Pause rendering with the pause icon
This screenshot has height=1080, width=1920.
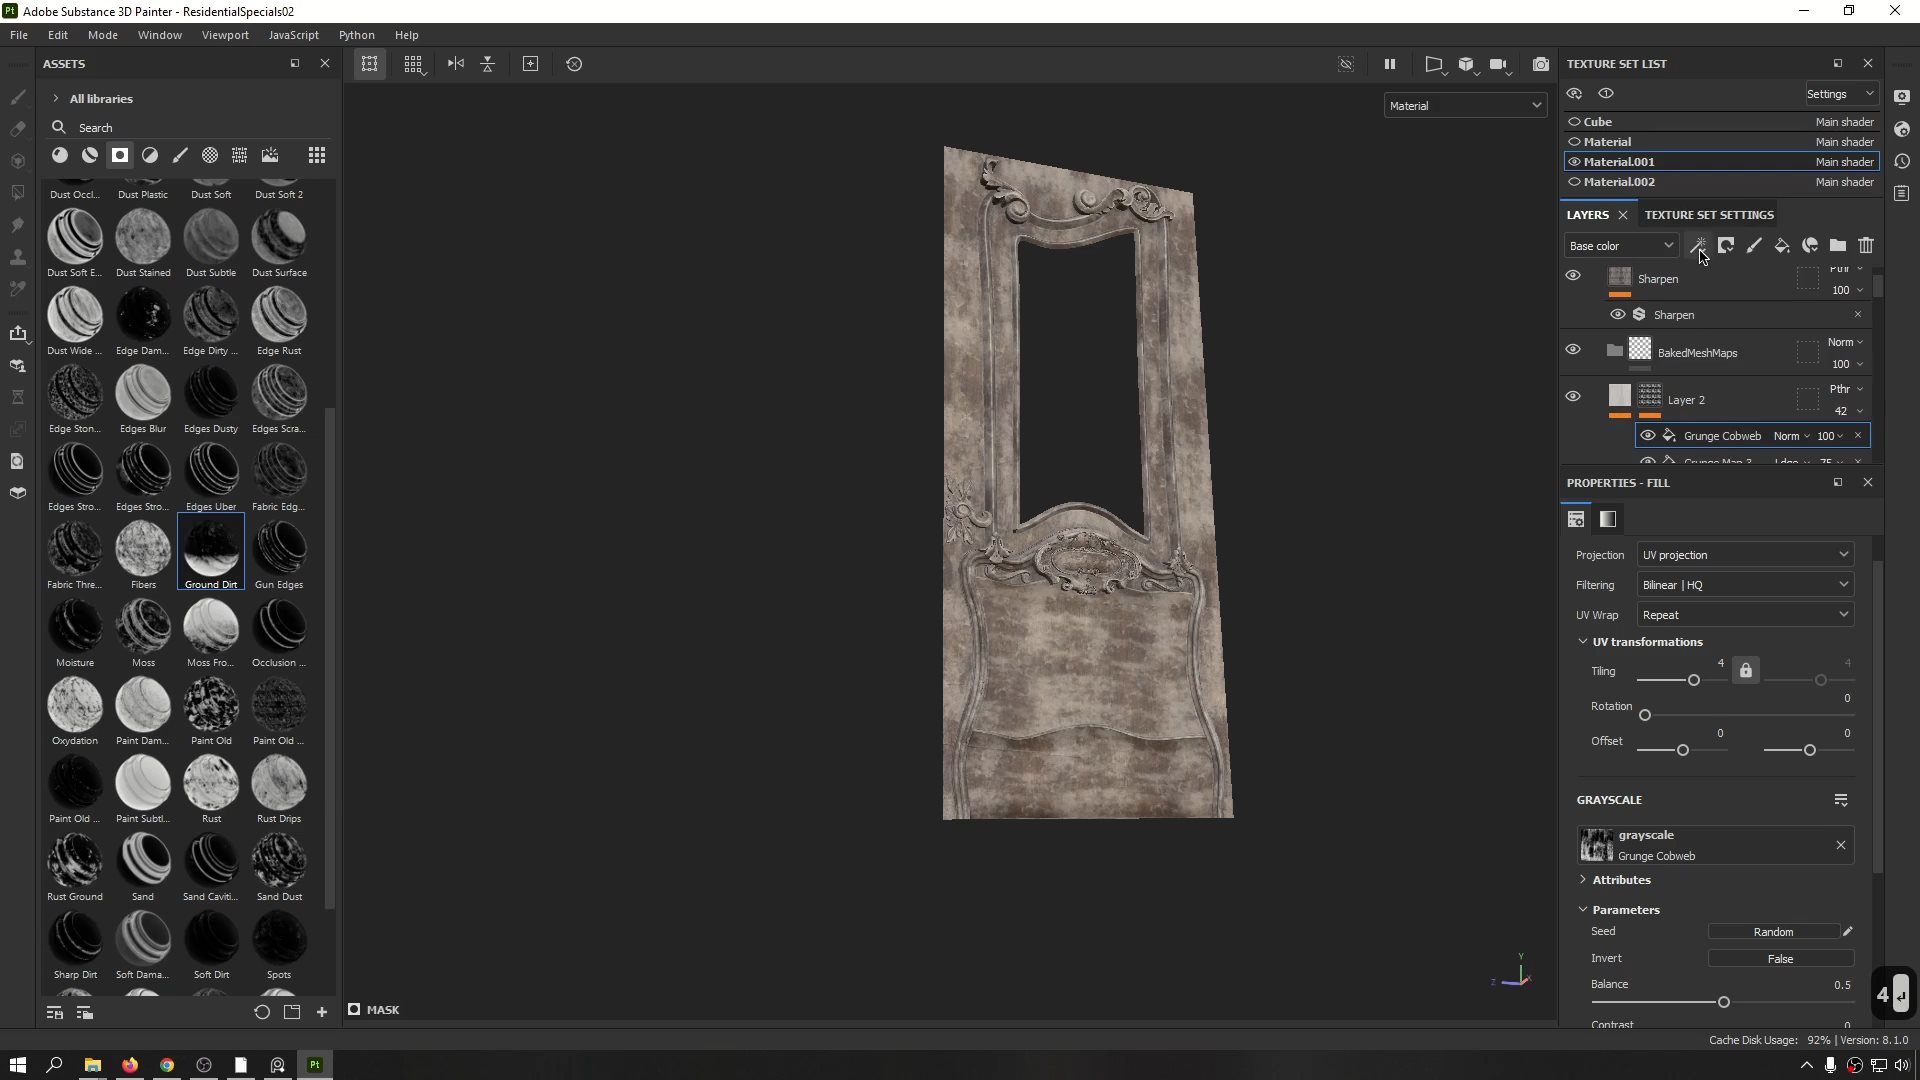(1390, 64)
